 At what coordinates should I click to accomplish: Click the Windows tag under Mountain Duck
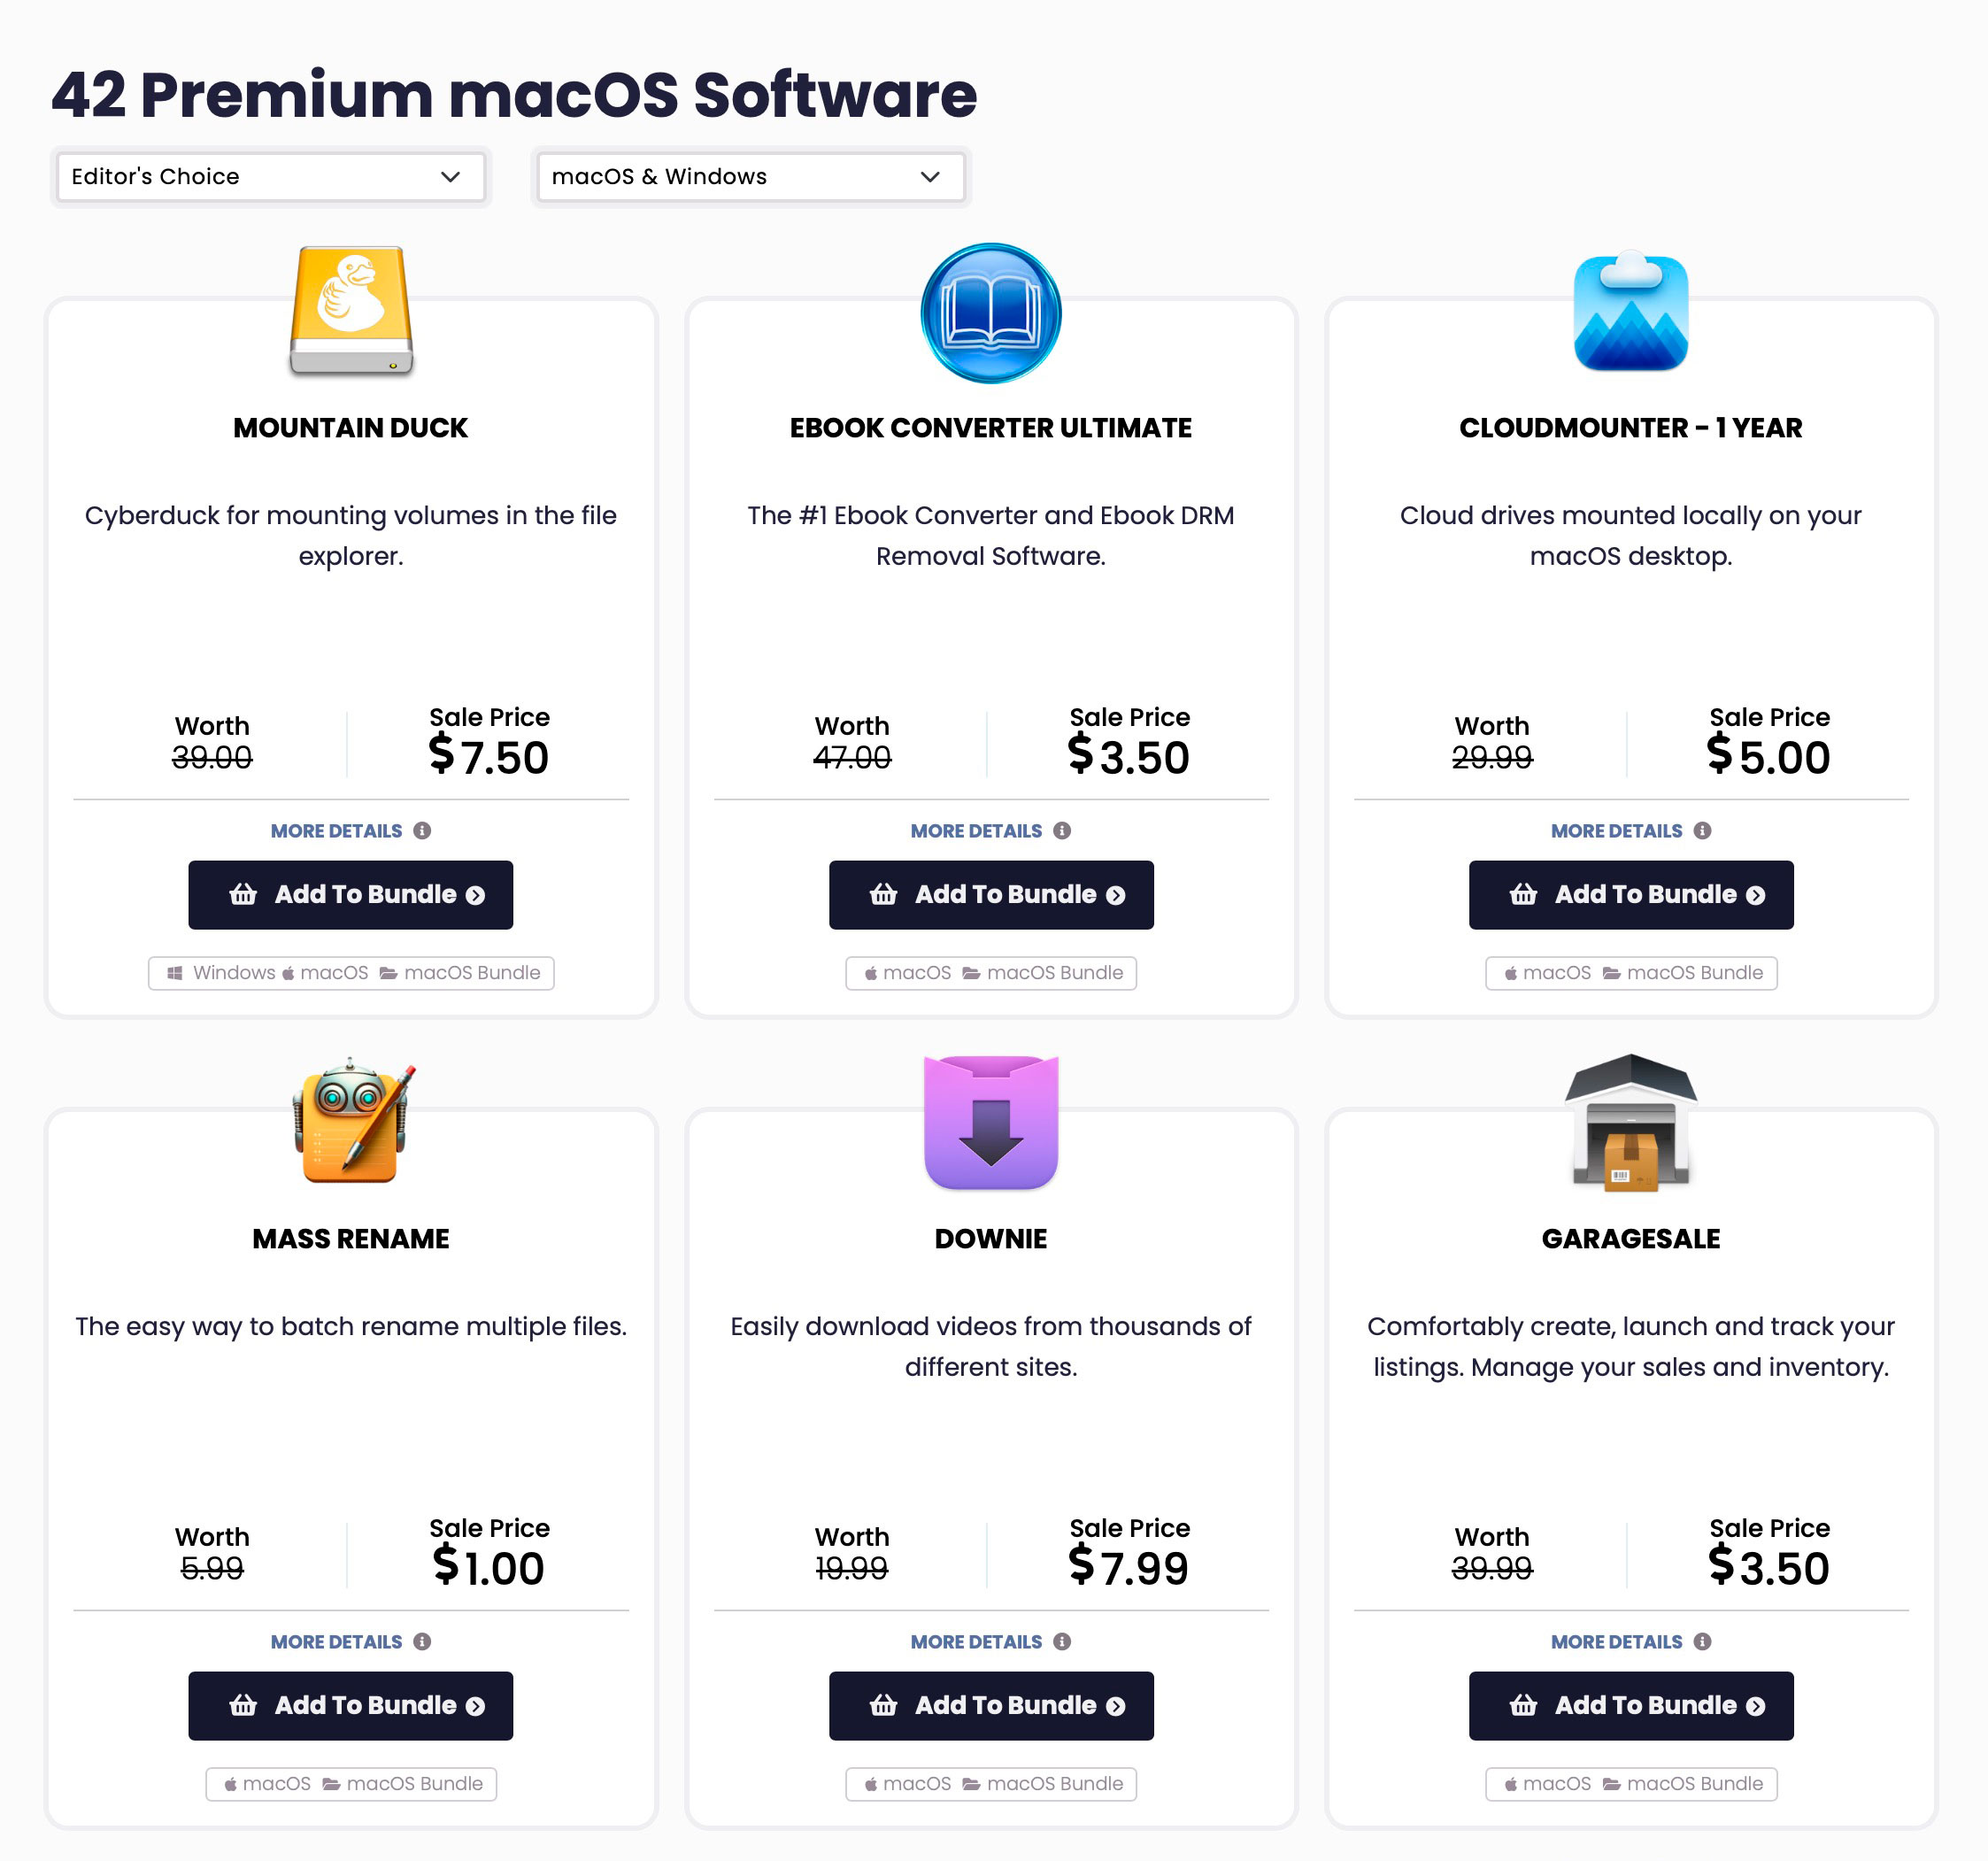221,973
